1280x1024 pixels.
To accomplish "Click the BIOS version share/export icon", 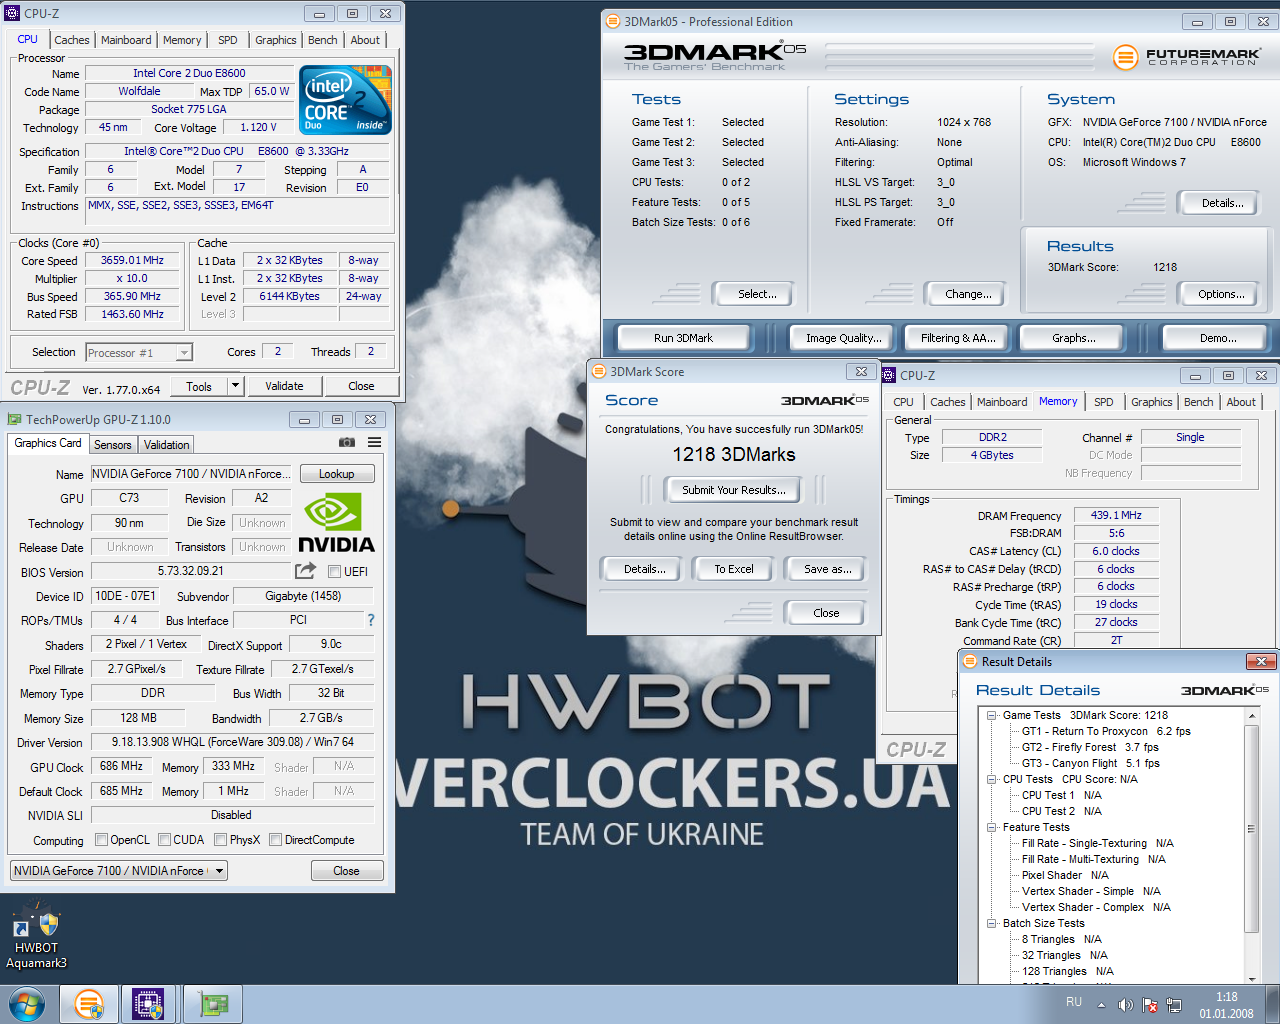I will coord(306,571).
